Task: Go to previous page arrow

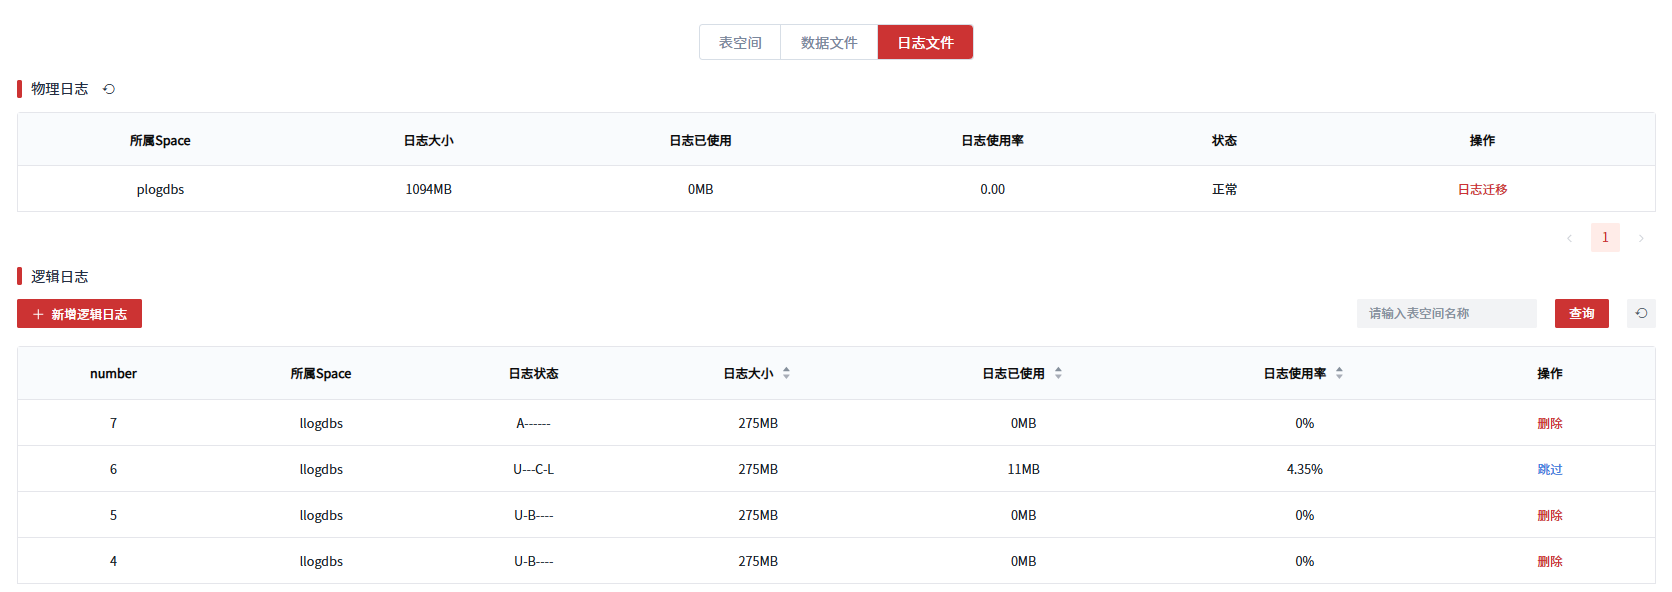Action: [x=1569, y=238]
